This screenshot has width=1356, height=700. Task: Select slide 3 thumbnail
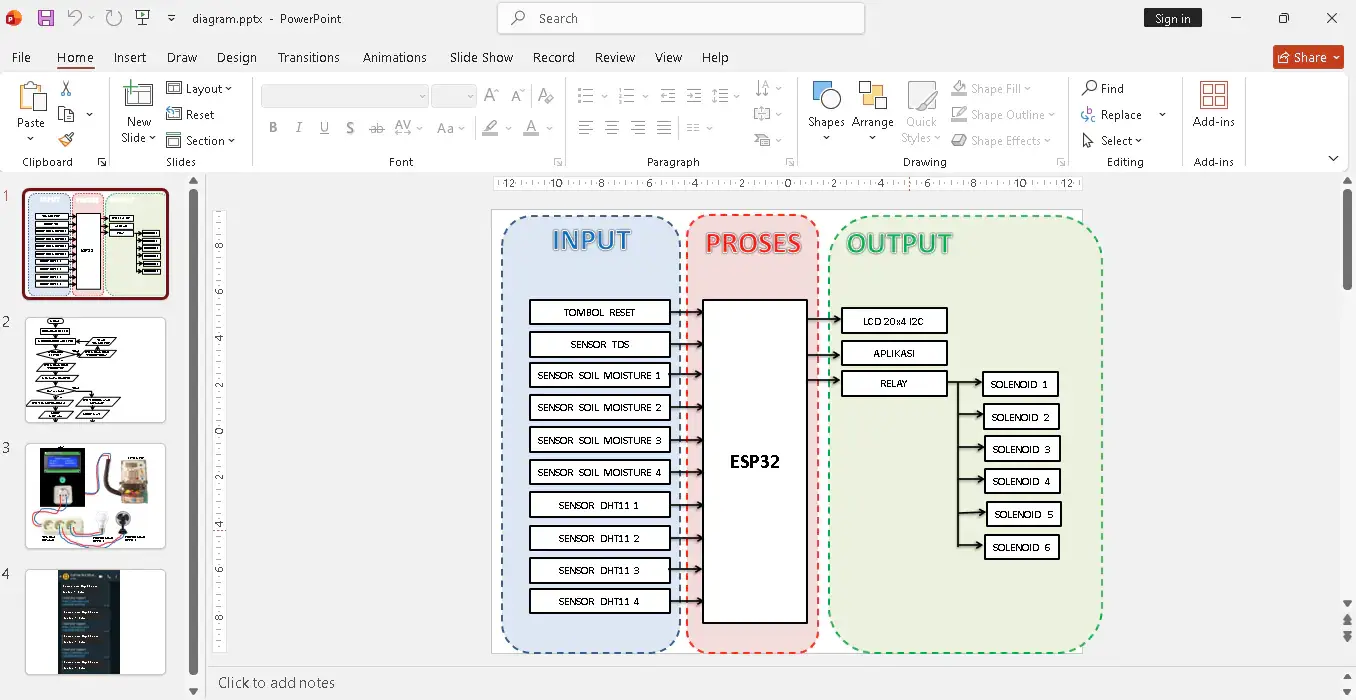[95, 496]
